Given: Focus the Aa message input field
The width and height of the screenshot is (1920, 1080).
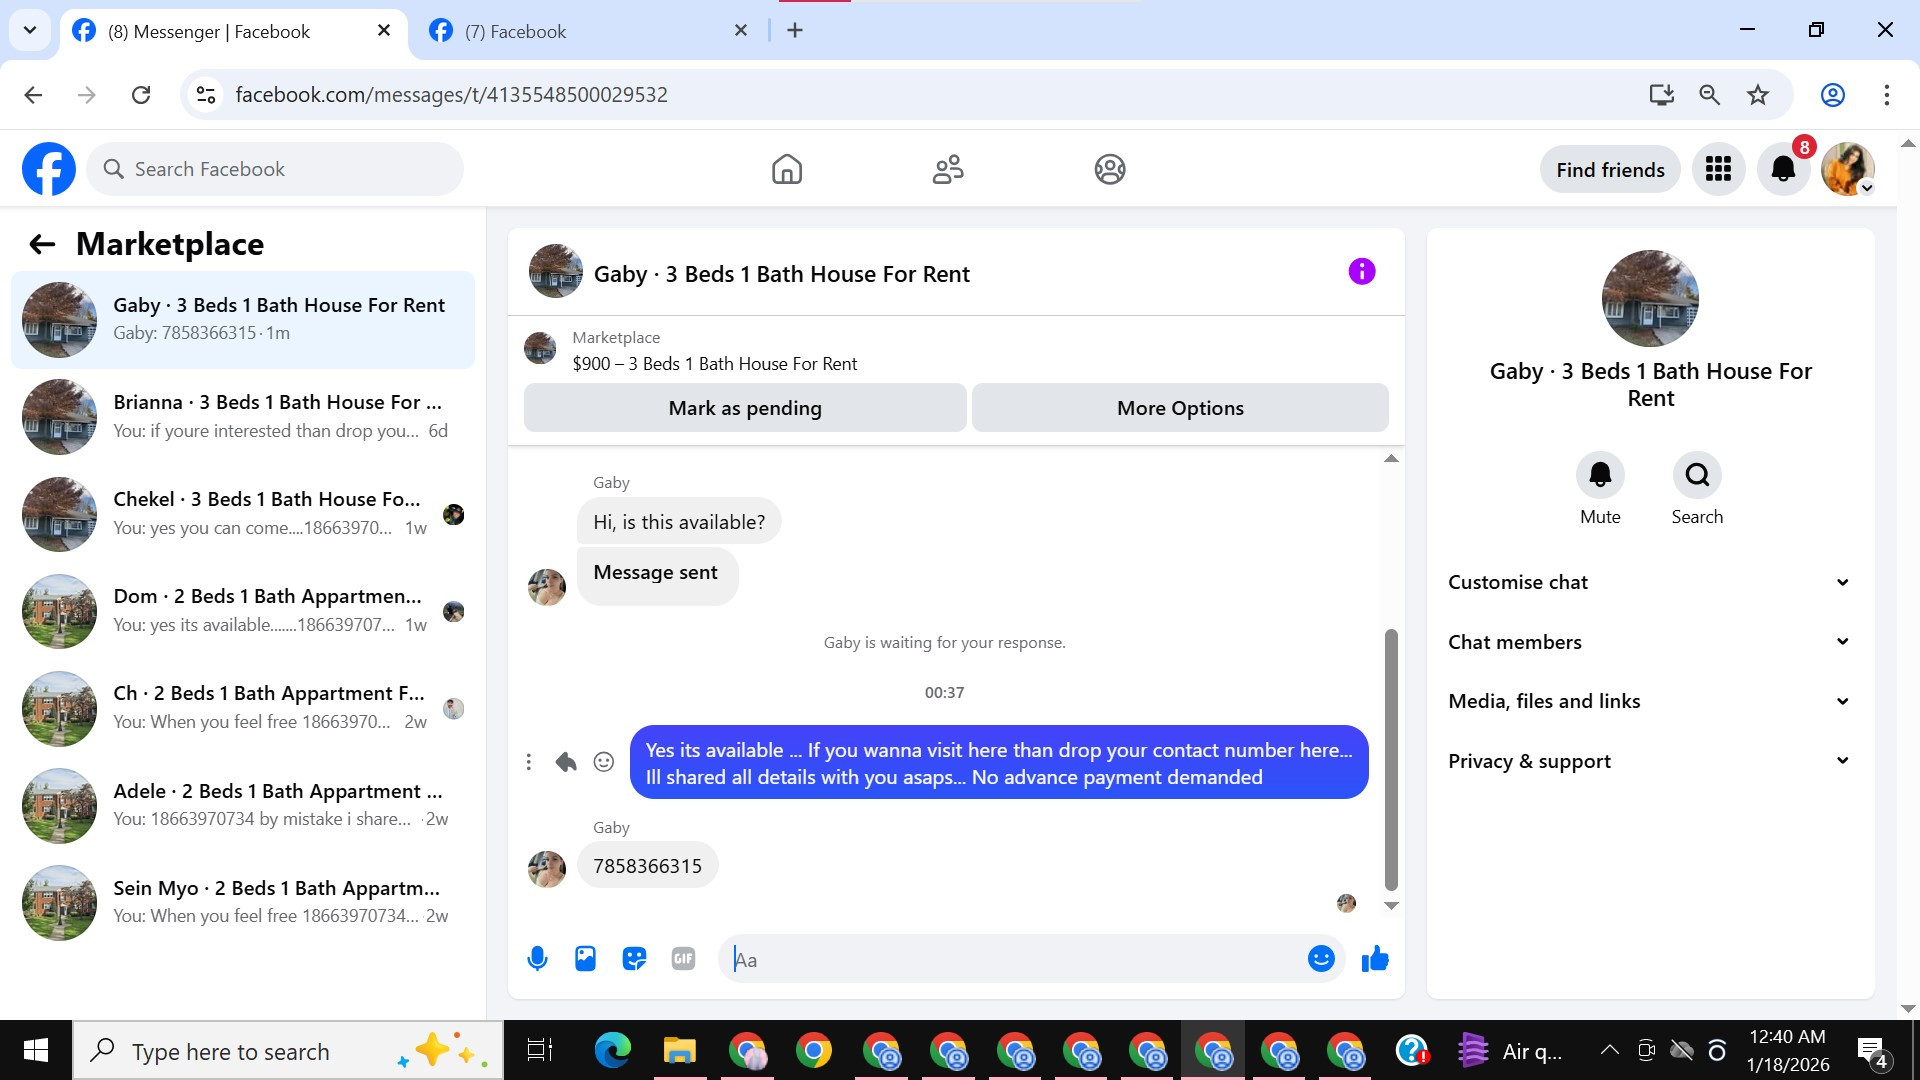Looking at the screenshot, I should [1010, 960].
